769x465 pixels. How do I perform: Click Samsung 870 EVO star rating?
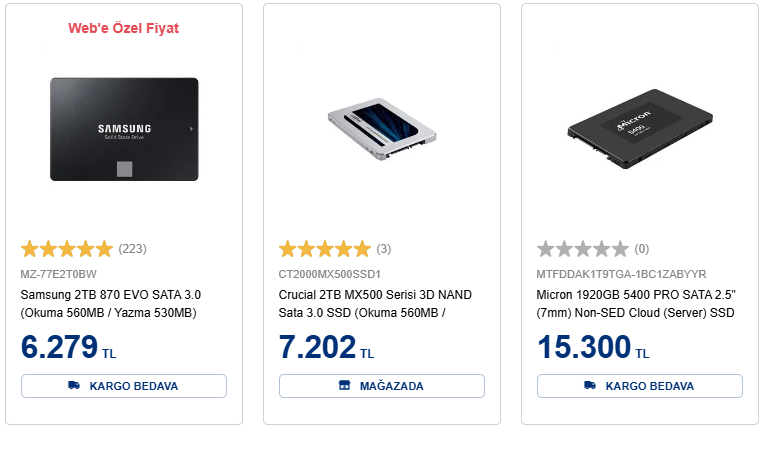pyautogui.click(x=67, y=249)
